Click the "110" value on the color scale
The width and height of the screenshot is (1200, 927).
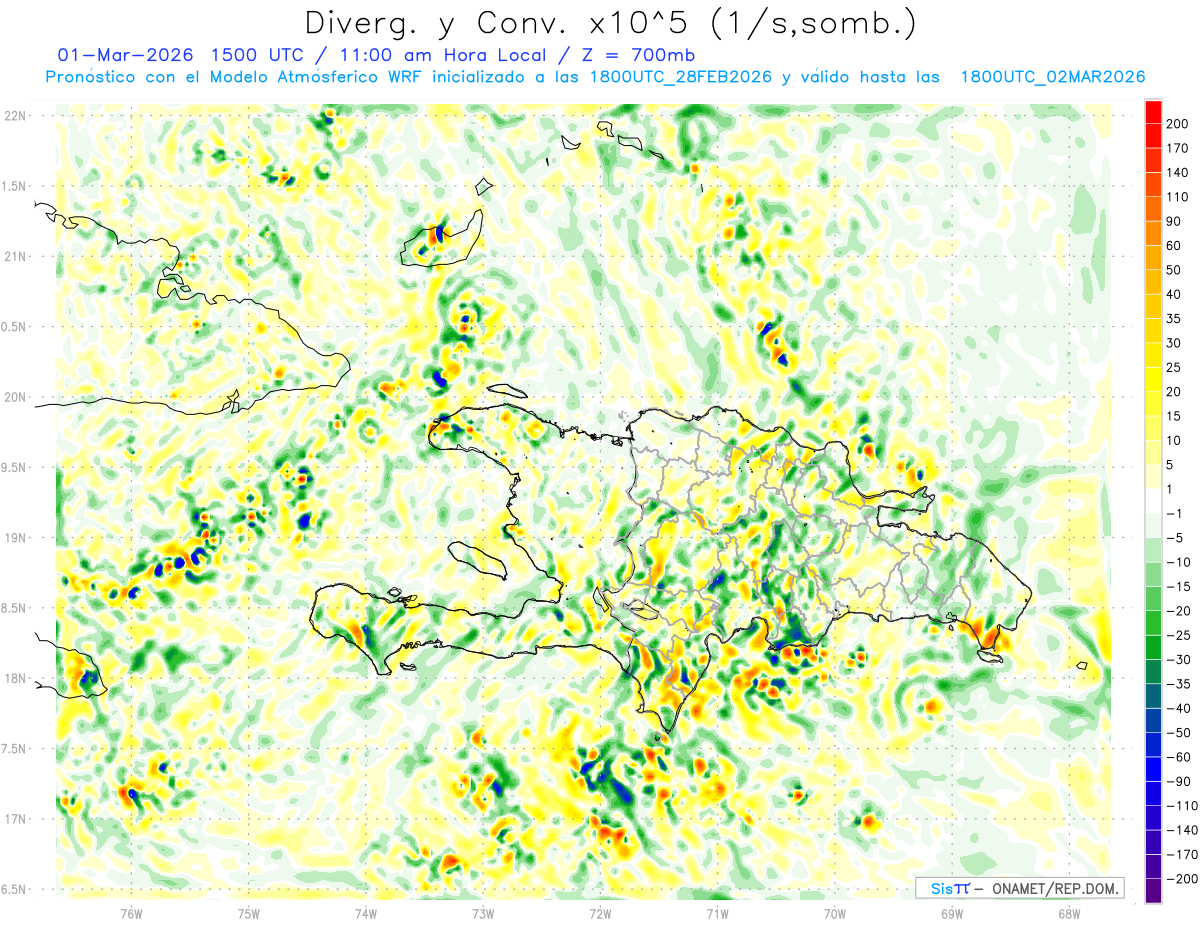[1177, 197]
